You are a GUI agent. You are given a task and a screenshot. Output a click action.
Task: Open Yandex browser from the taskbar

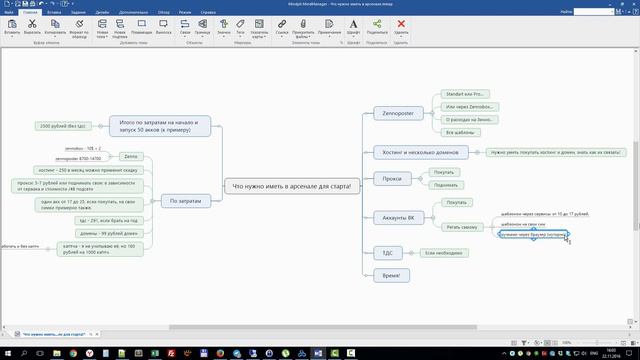click(x=89, y=353)
